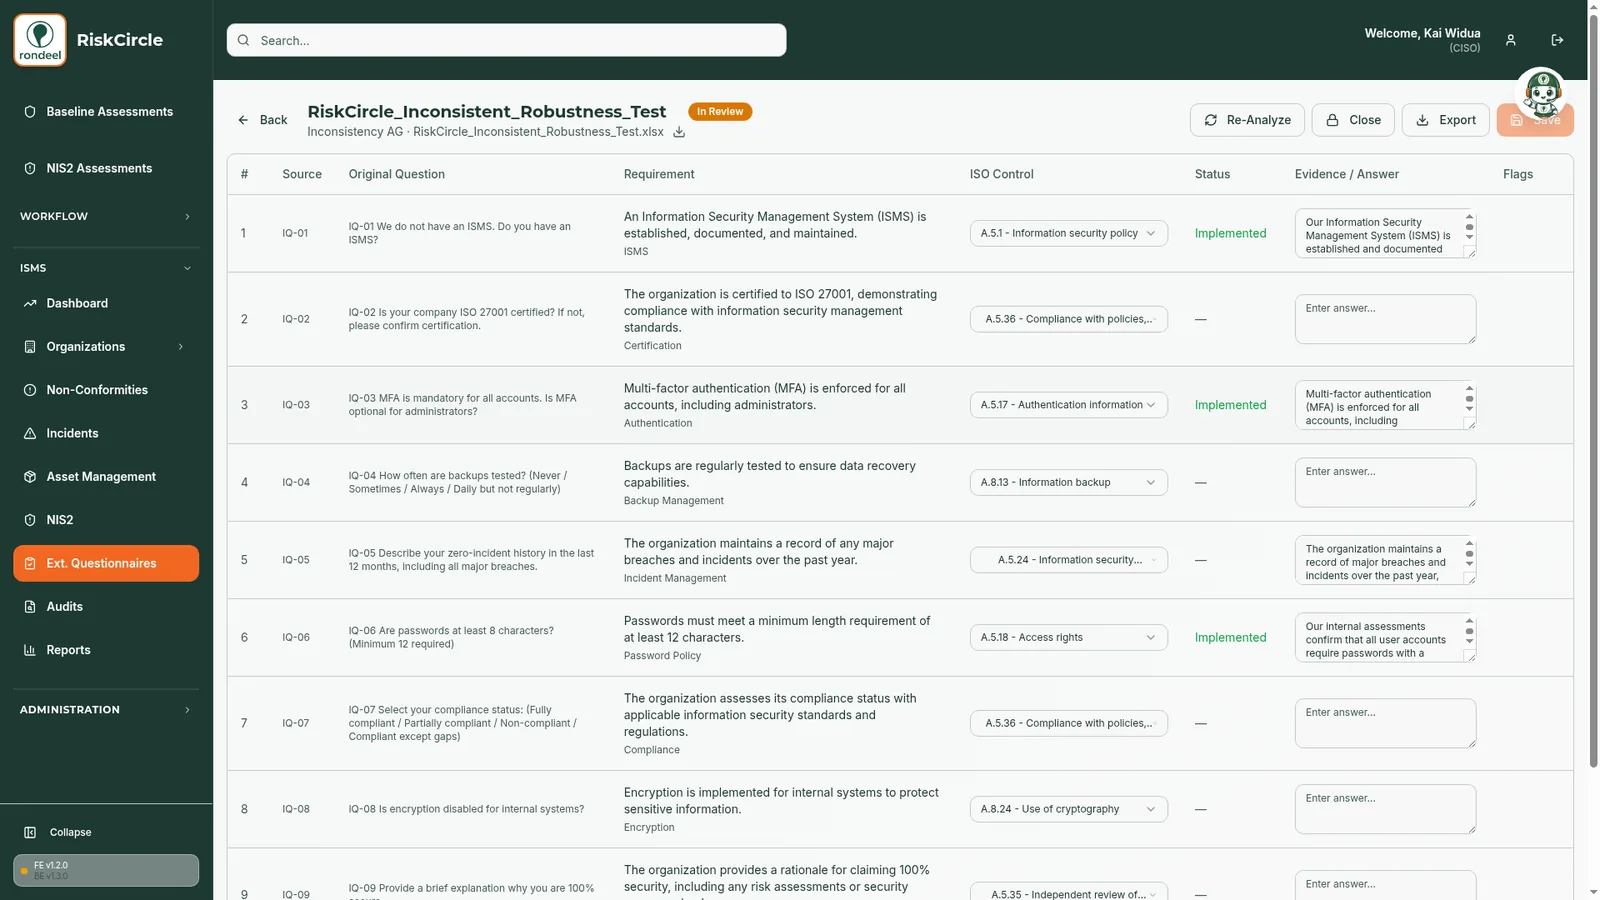Viewport: 1600px width, 900px height.
Task: Open ISO Control dropdown A.5.18 Access rights
Action: pos(1068,637)
